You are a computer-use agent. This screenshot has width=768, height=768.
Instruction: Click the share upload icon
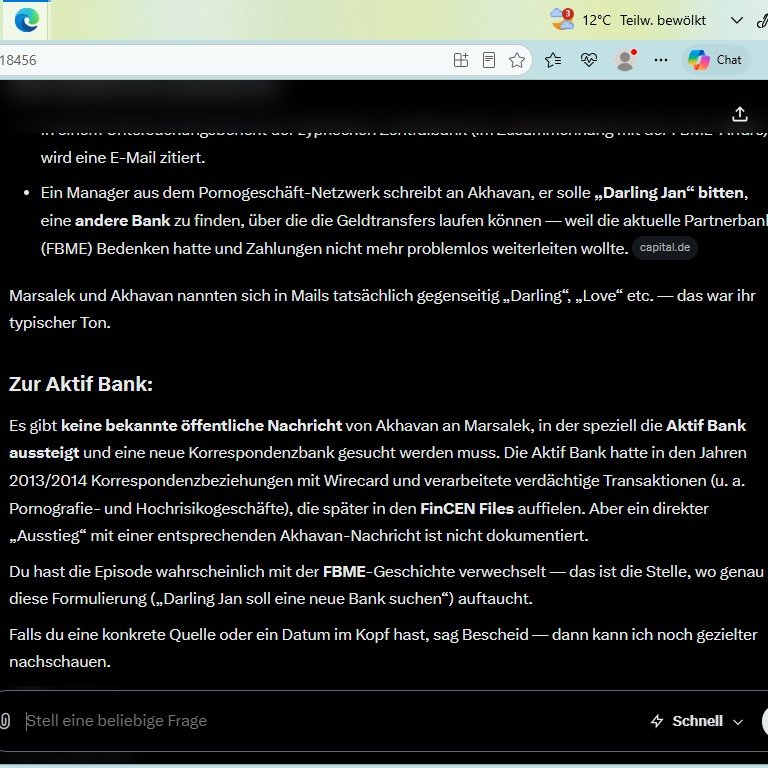[x=740, y=114]
